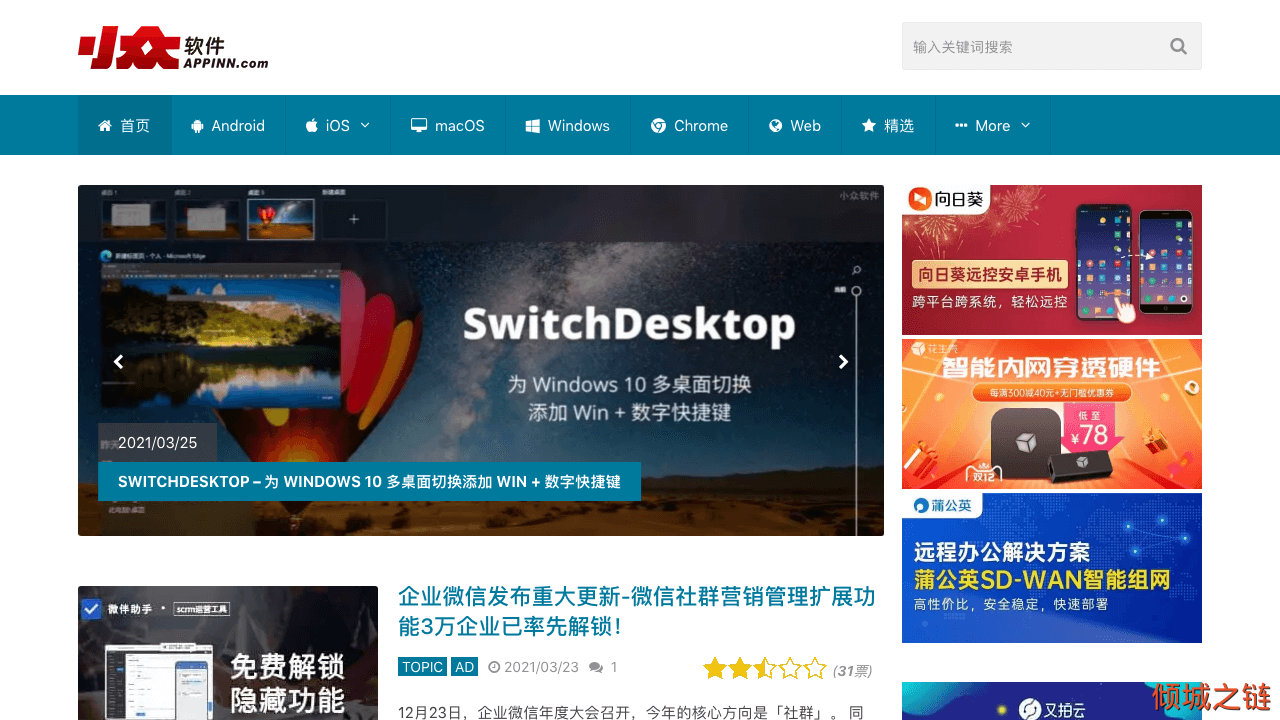Click the TOPIC tag

coord(422,667)
